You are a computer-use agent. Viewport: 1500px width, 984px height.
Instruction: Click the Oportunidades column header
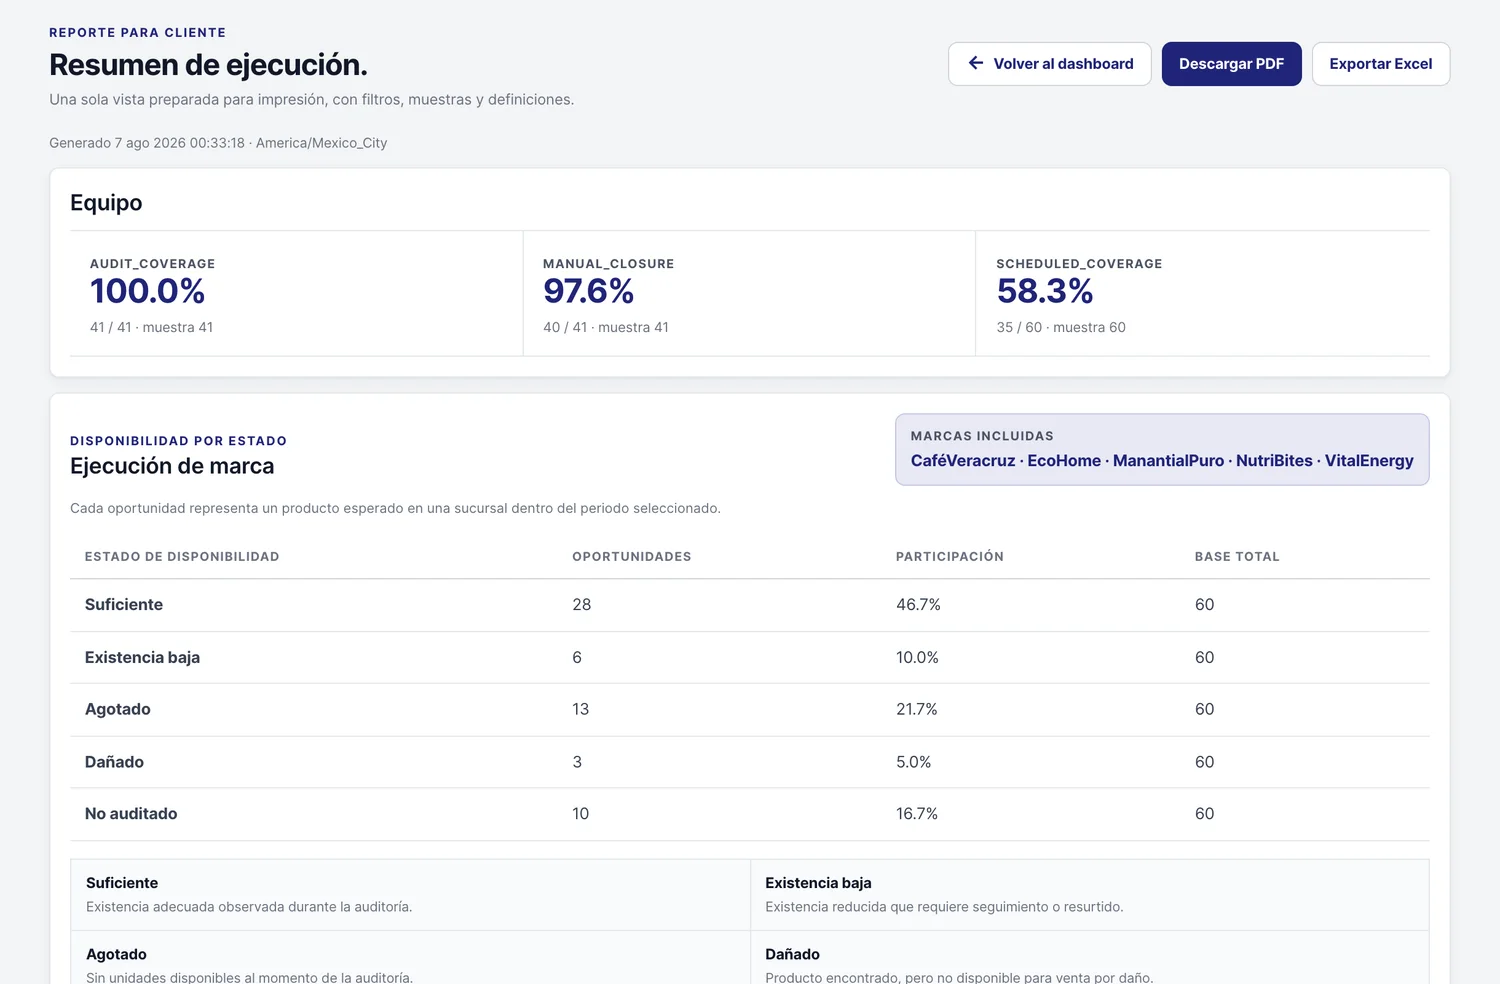click(x=632, y=557)
